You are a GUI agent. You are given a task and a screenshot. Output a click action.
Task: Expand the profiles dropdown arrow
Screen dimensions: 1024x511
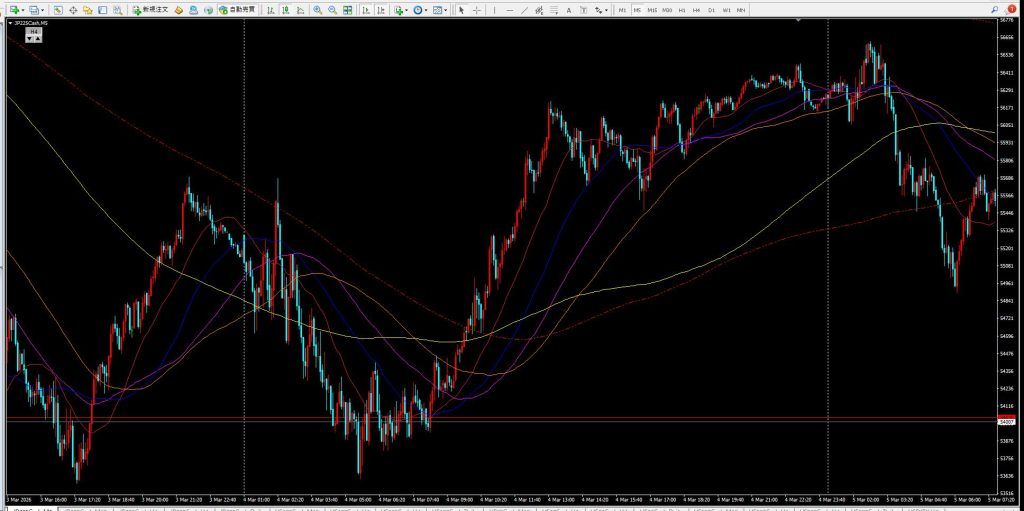pos(42,9)
